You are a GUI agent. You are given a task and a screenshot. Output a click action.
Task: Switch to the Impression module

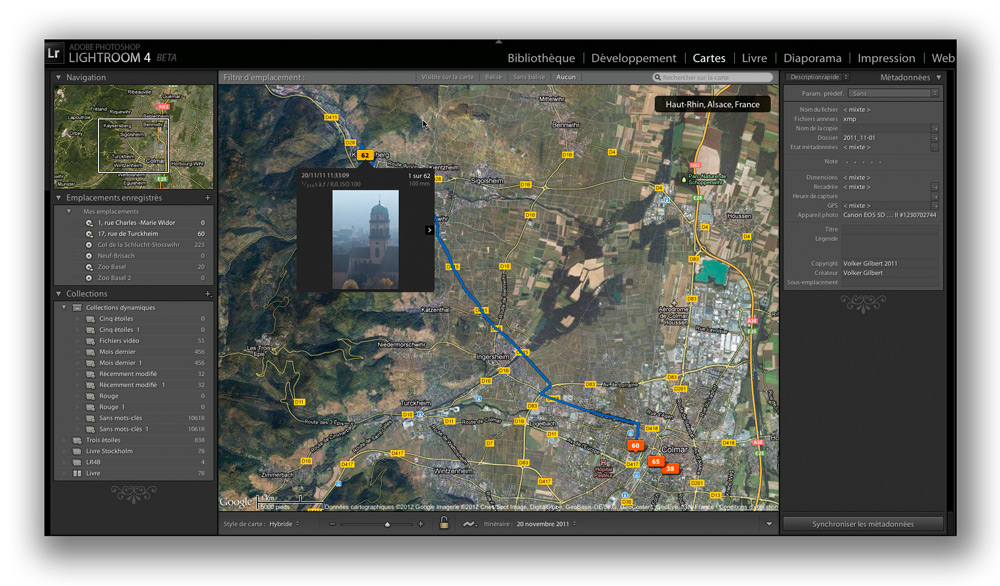click(886, 58)
